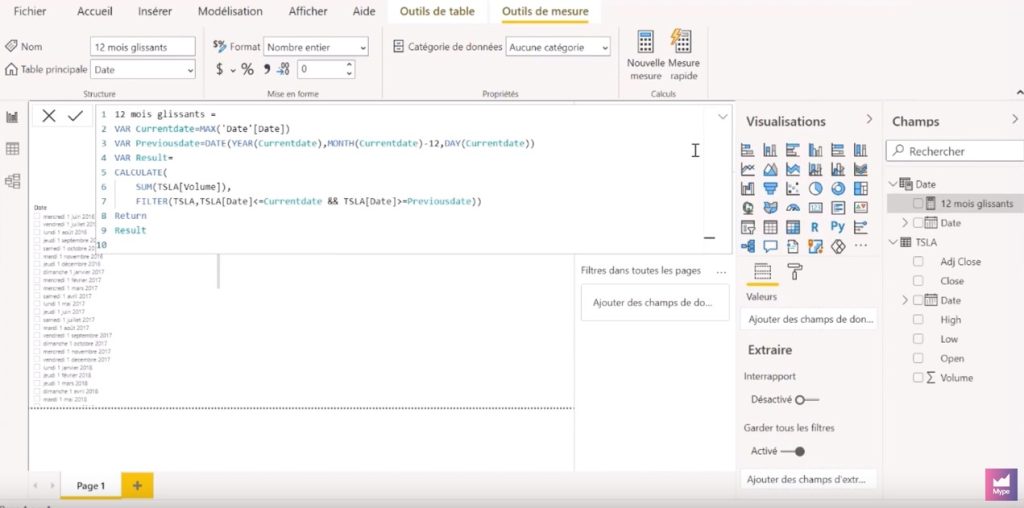
Task: Check the Low field checkbox
Action: coord(918,339)
